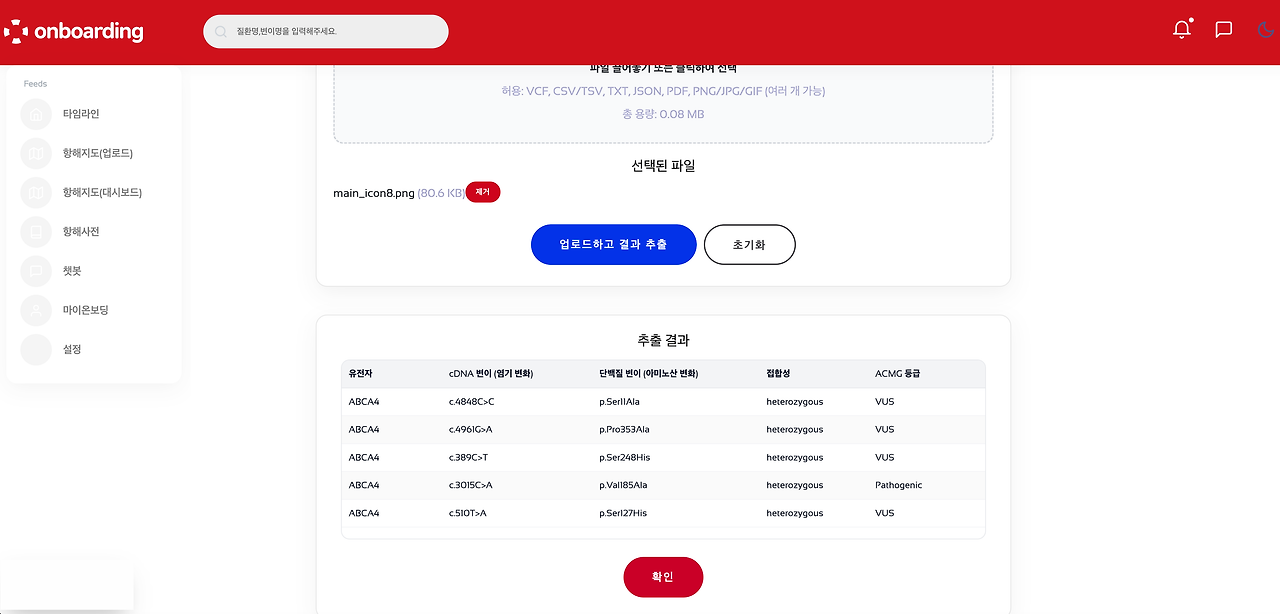Open the 항해지도(대시보드) map icon

(x=36, y=192)
